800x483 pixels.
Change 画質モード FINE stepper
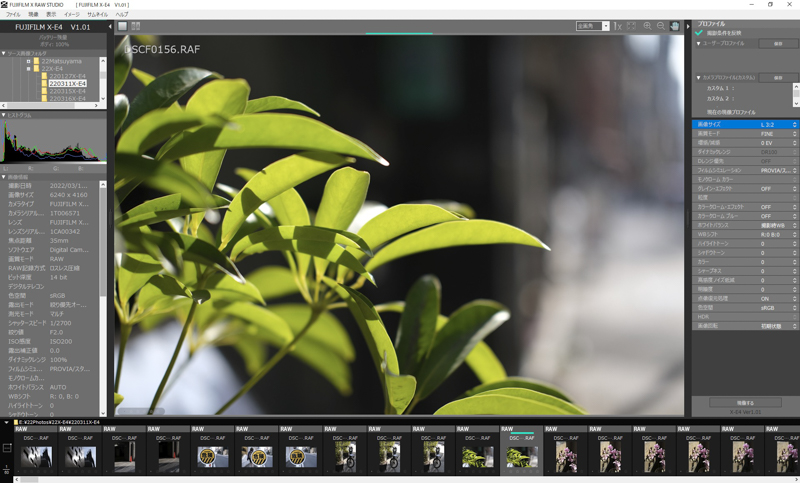pyautogui.click(x=794, y=134)
